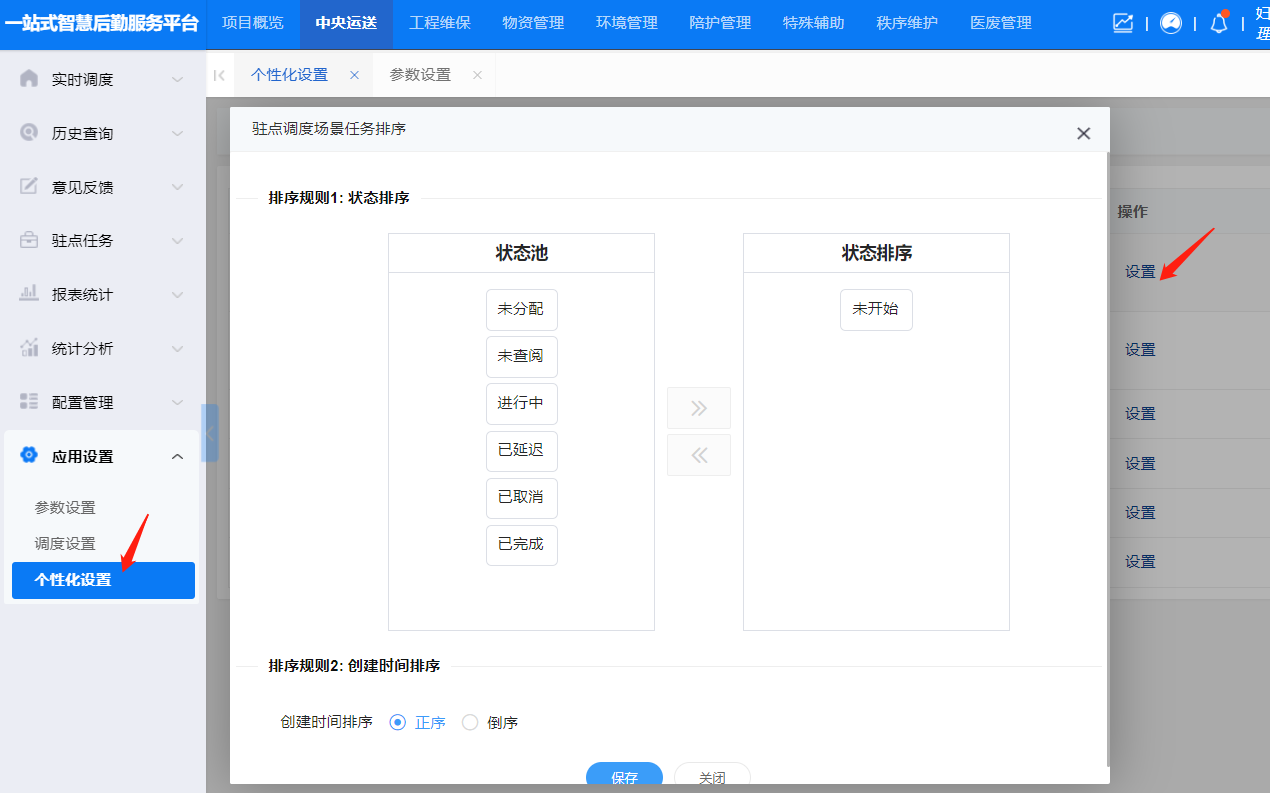Image resolution: width=1270 pixels, height=793 pixels.
Task: Open 调度设置 in the sidebar submenu
Action: point(66,544)
